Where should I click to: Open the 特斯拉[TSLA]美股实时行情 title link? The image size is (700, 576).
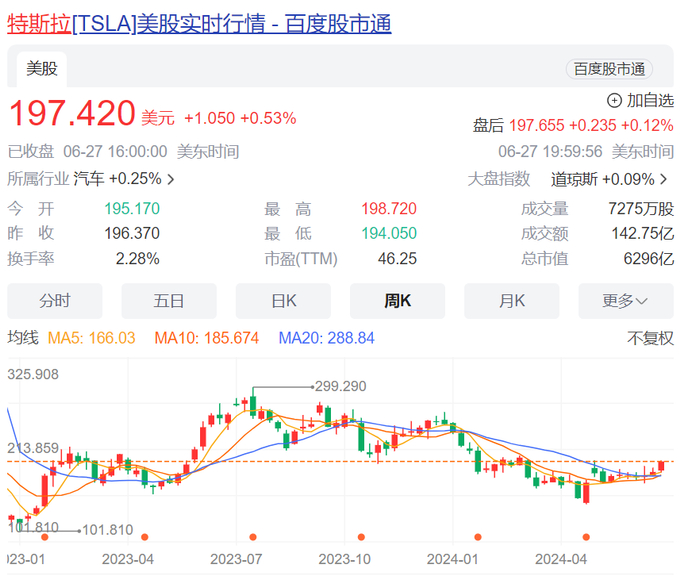[x=199, y=24]
